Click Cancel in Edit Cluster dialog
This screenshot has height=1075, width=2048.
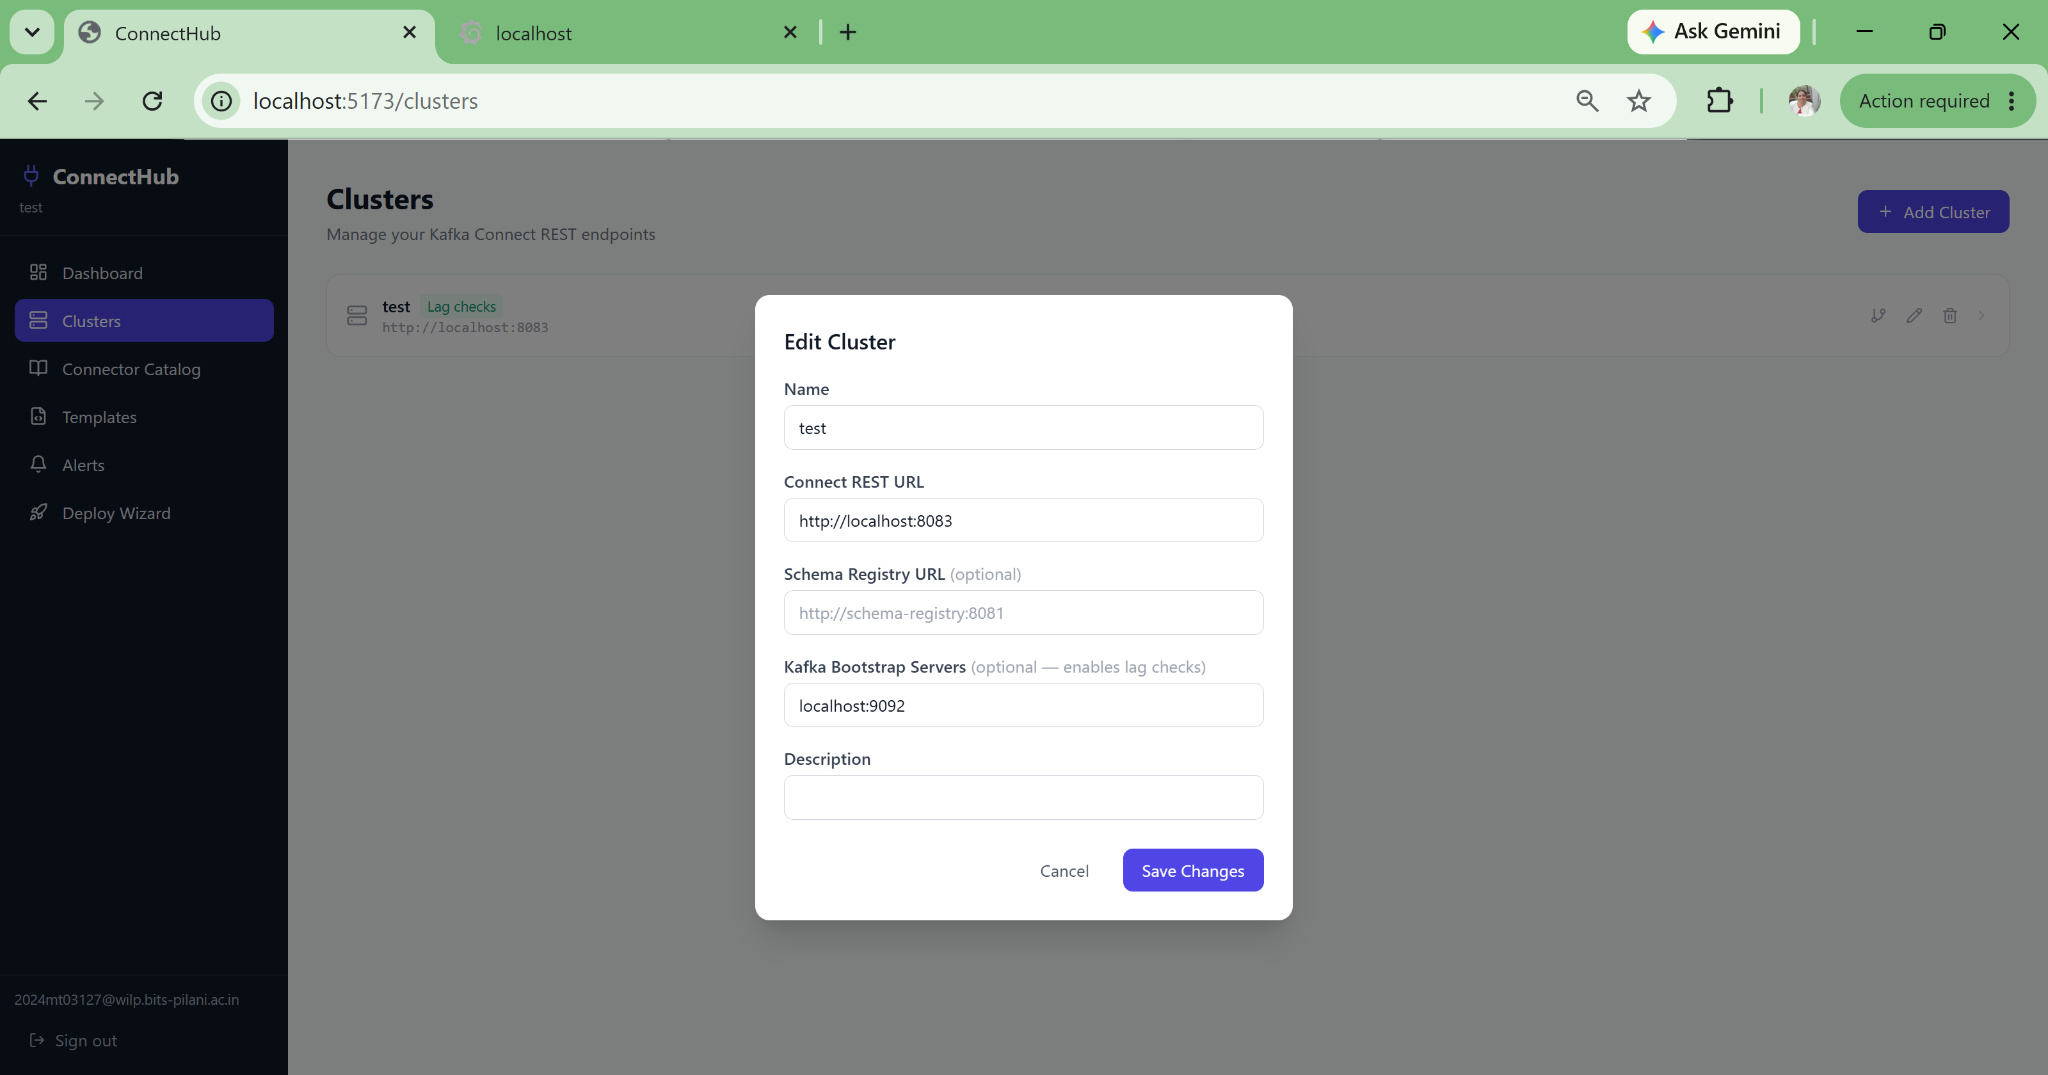pos(1064,870)
